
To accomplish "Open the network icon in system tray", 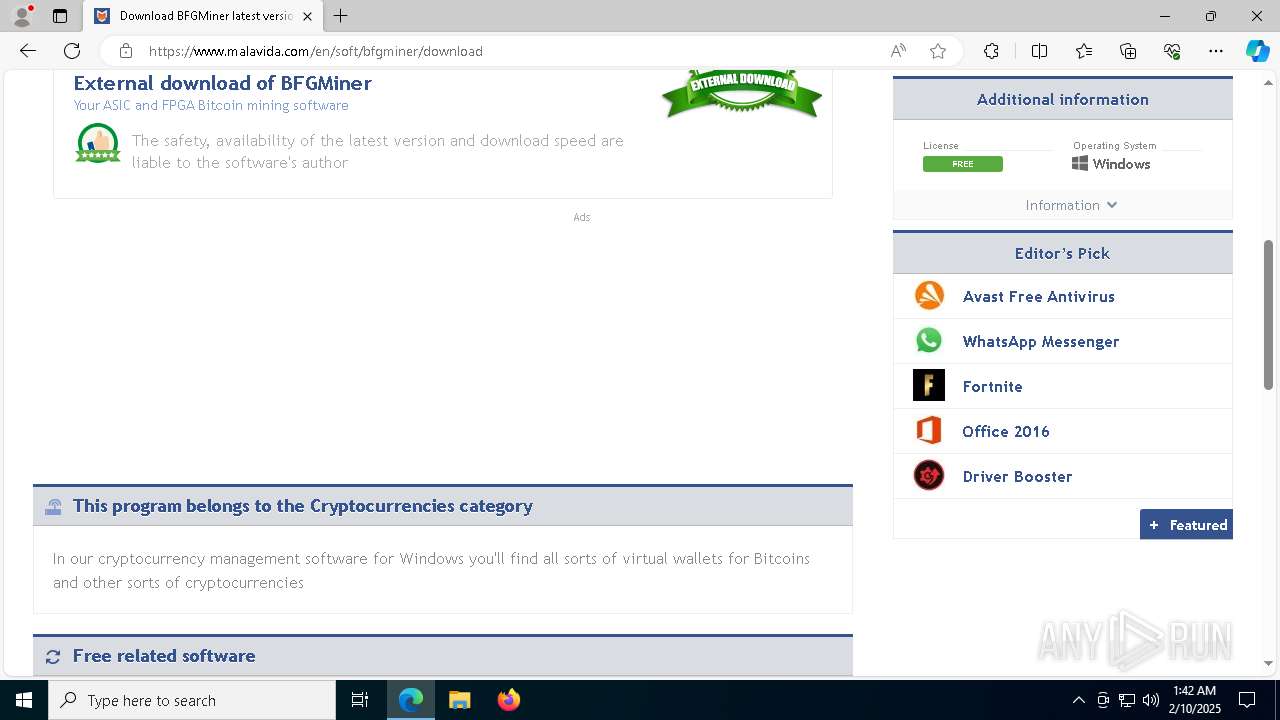I will 1127,700.
